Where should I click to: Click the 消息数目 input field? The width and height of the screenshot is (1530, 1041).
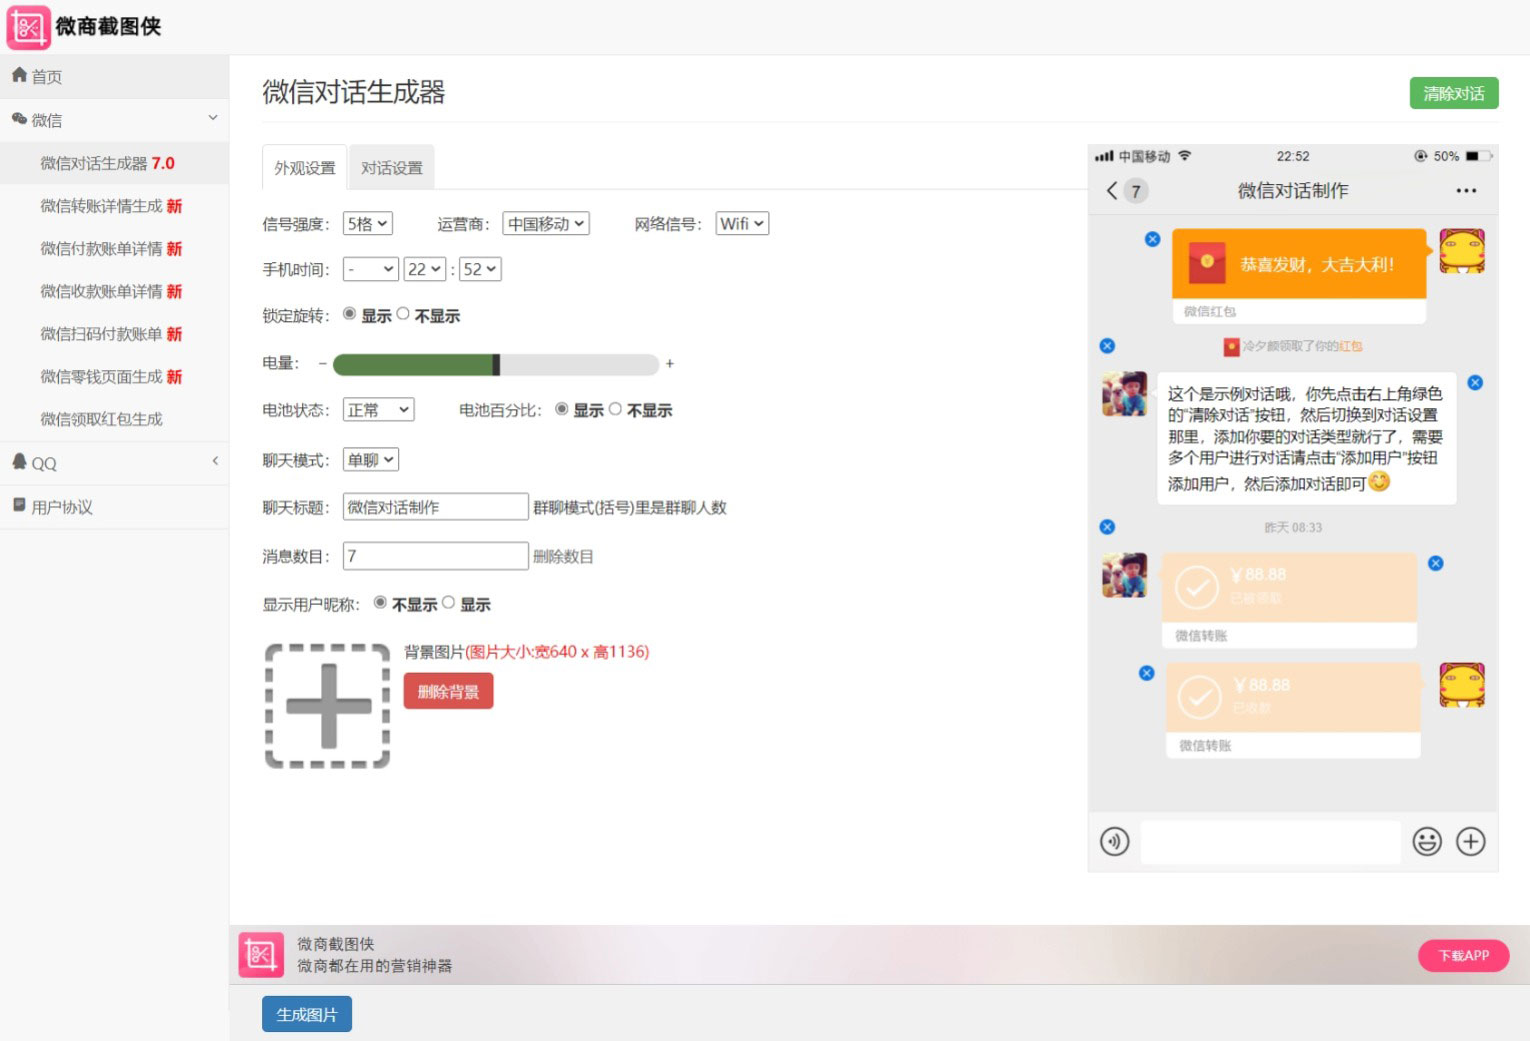click(436, 556)
